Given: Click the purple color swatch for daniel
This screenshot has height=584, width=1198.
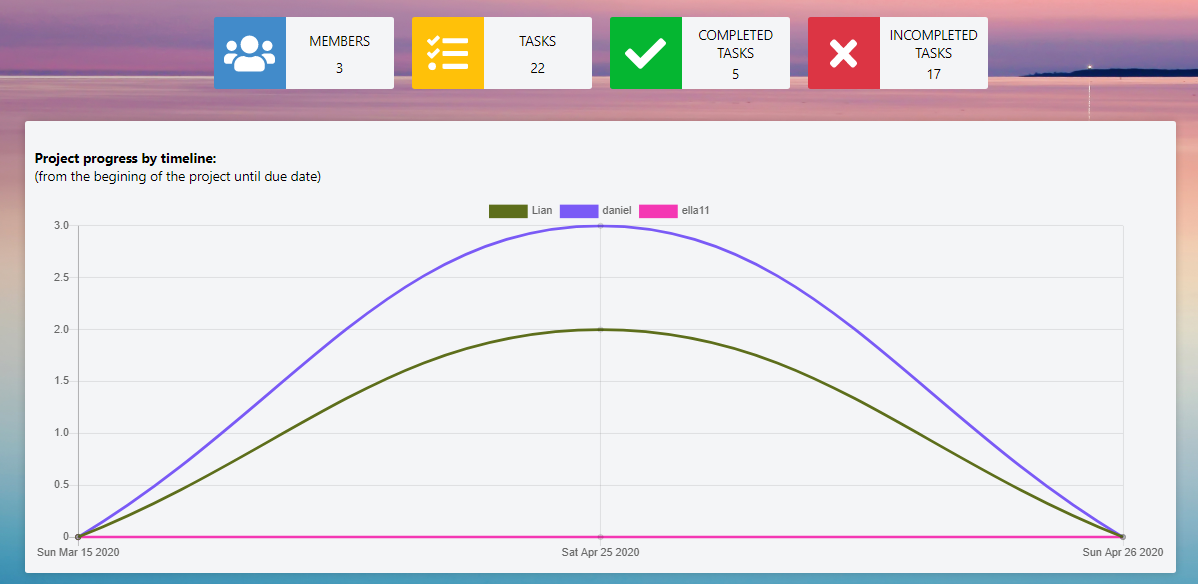Looking at the screenshot, I should (578, 211).
